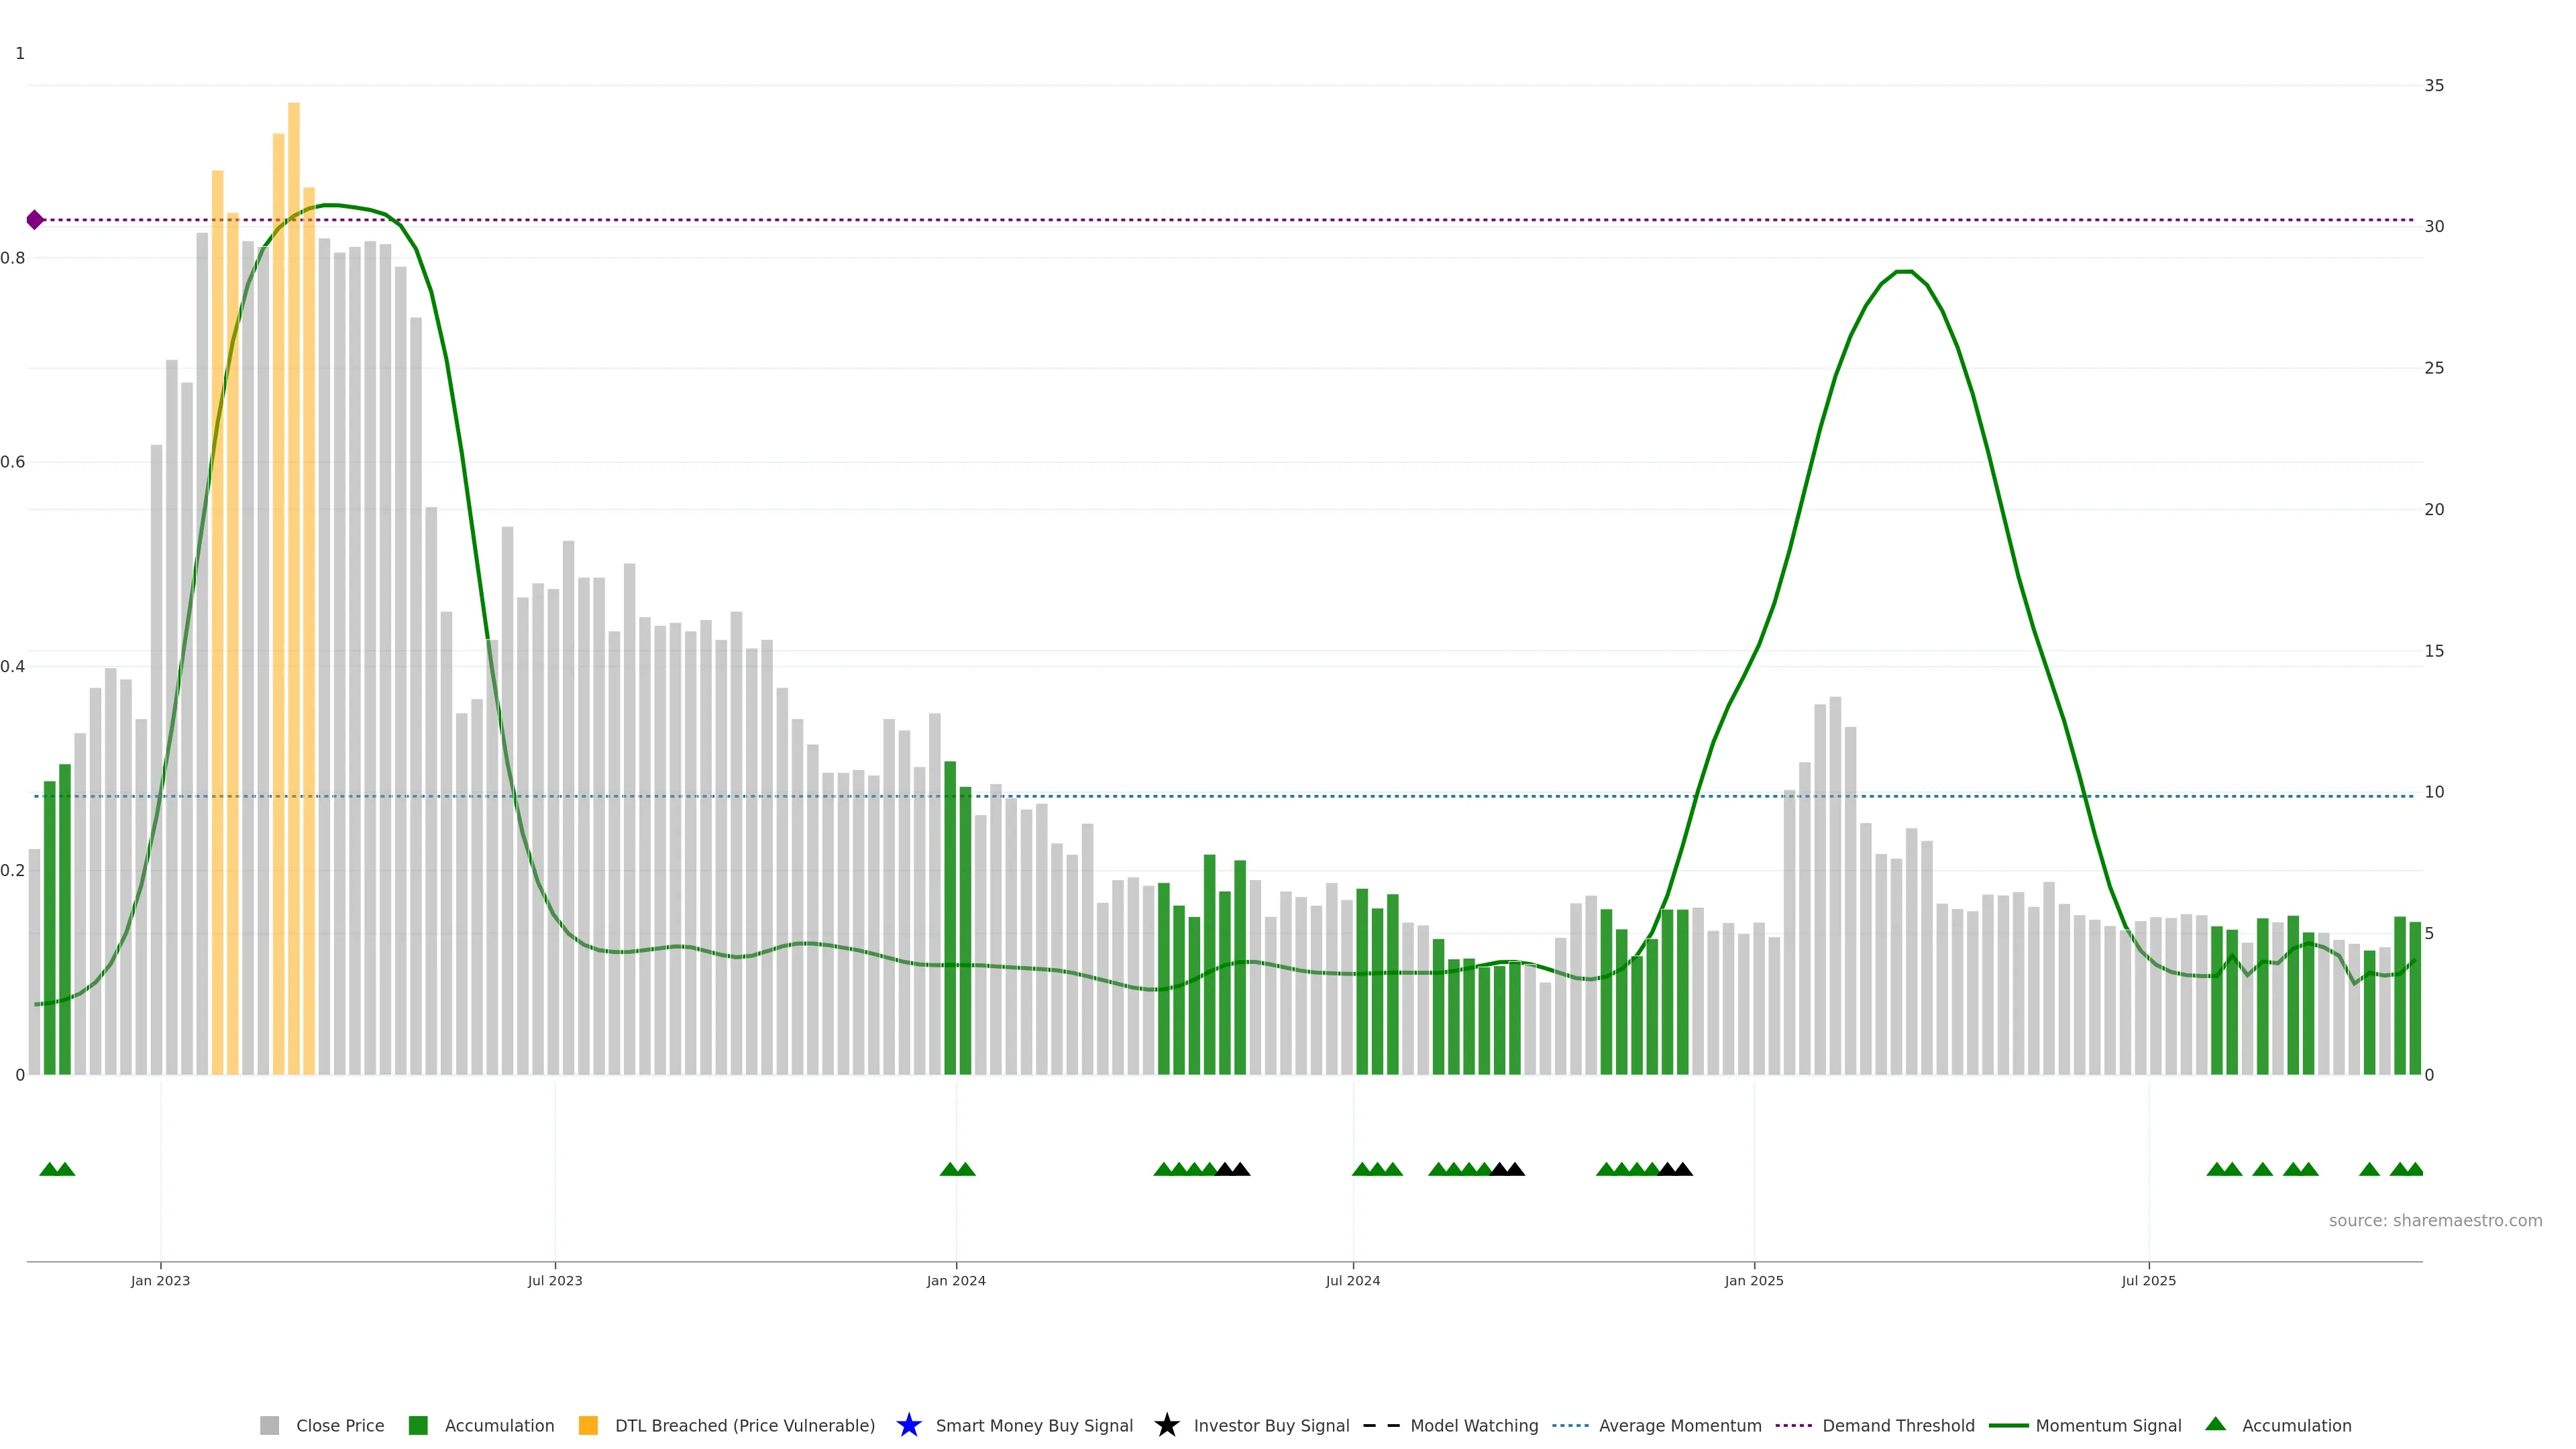Click the orange DTL Breached legend swatch
The width and height of the screenshot is (2576, 1449).
[588, 1425]
